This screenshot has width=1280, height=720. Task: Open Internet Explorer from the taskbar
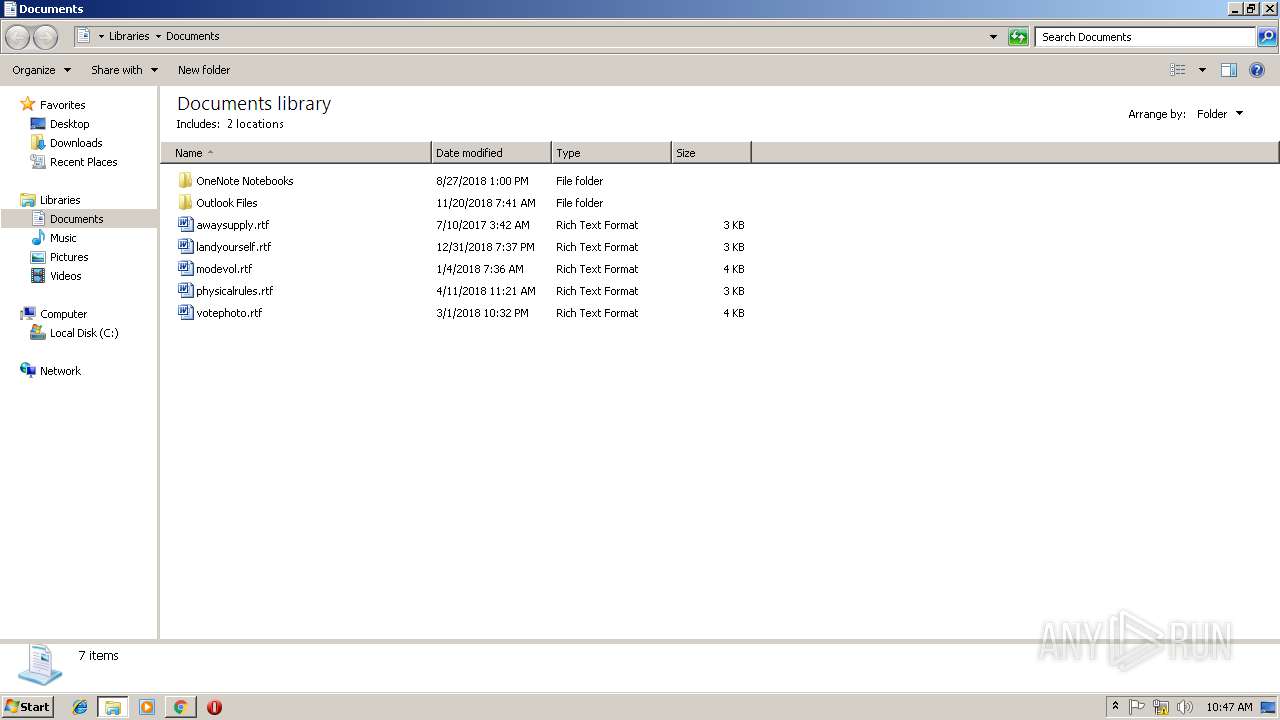pyautogui.click(x=80, y=707)
